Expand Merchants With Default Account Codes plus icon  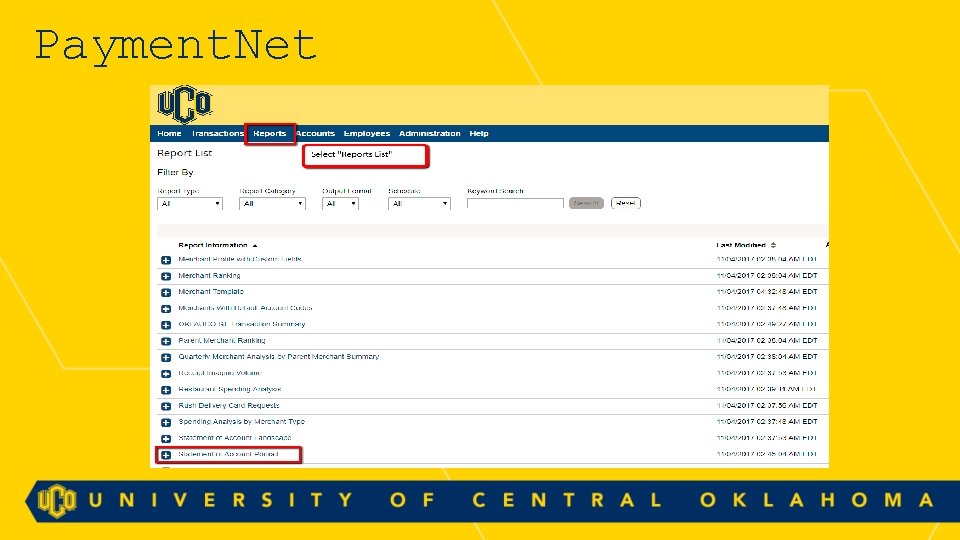point(166,309)
